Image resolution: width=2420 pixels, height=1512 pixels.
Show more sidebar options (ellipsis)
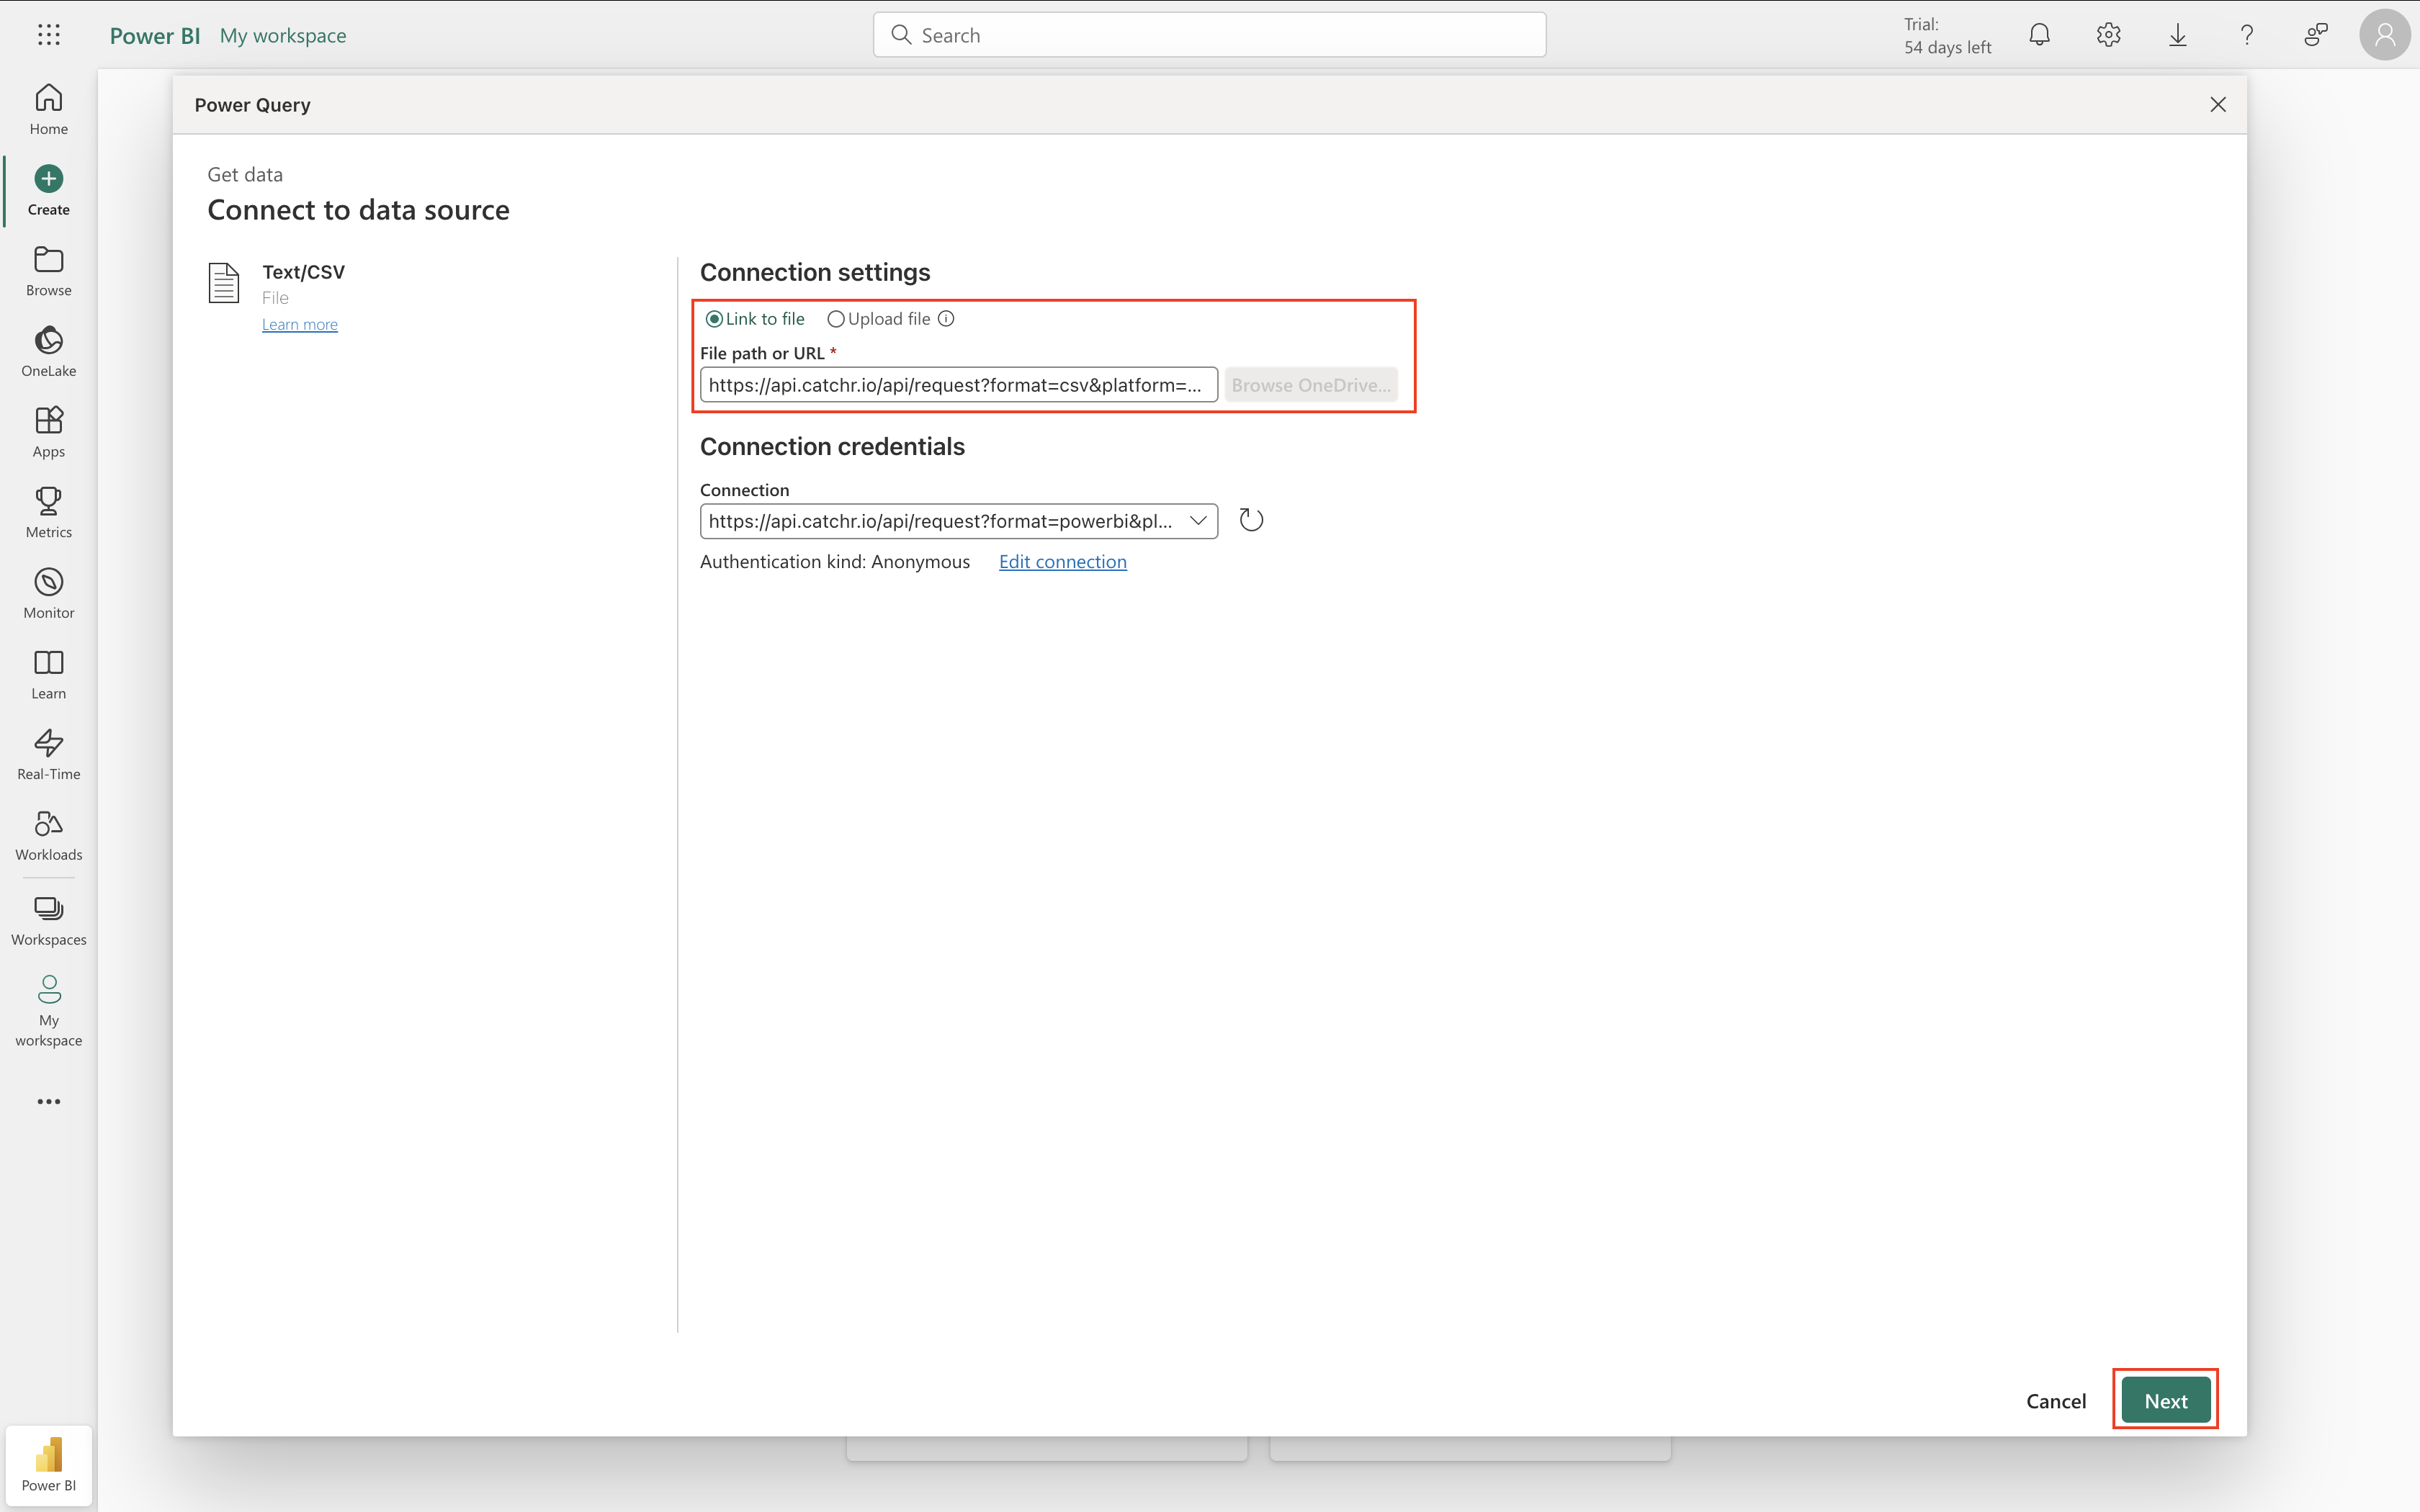pyautogui.click(x=48, y=1101)
